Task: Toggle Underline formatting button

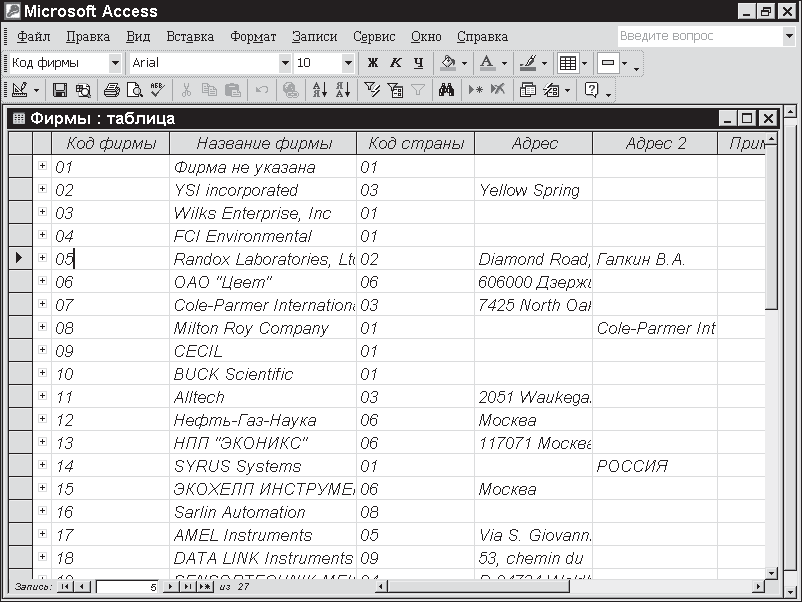Action: (x=418, y=63)
